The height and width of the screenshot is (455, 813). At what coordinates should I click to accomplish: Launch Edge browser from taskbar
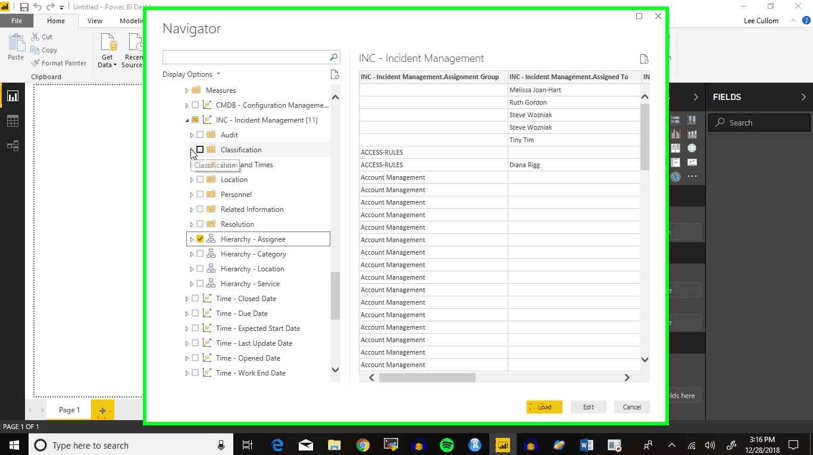pyautogui.click(x=277, y=445)
